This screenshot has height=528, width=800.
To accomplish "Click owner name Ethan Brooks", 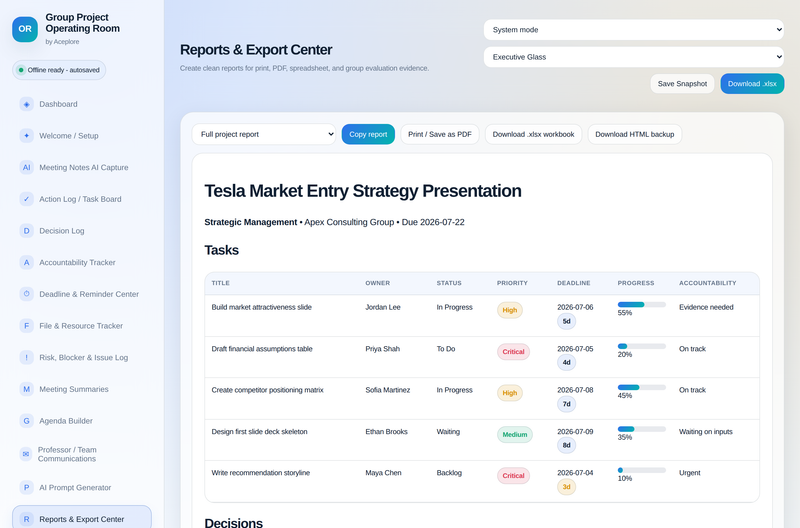I will point(386,432).
